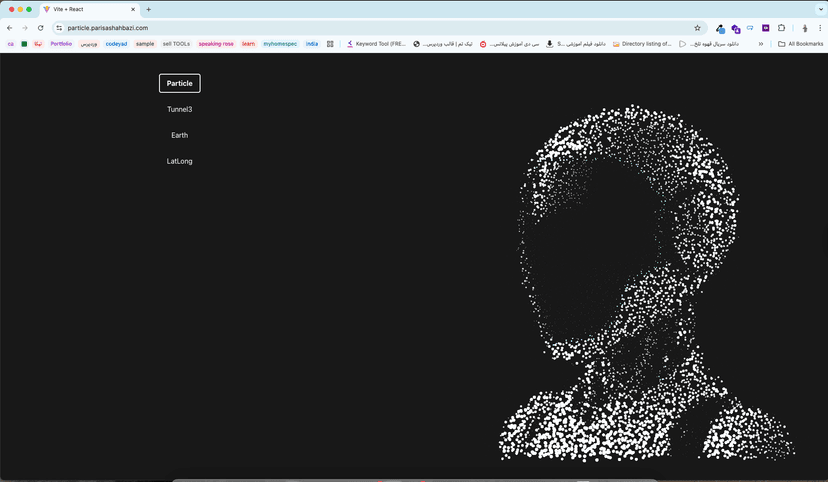
Task: Go back to the previous page
Action: (x=10, y=28)
